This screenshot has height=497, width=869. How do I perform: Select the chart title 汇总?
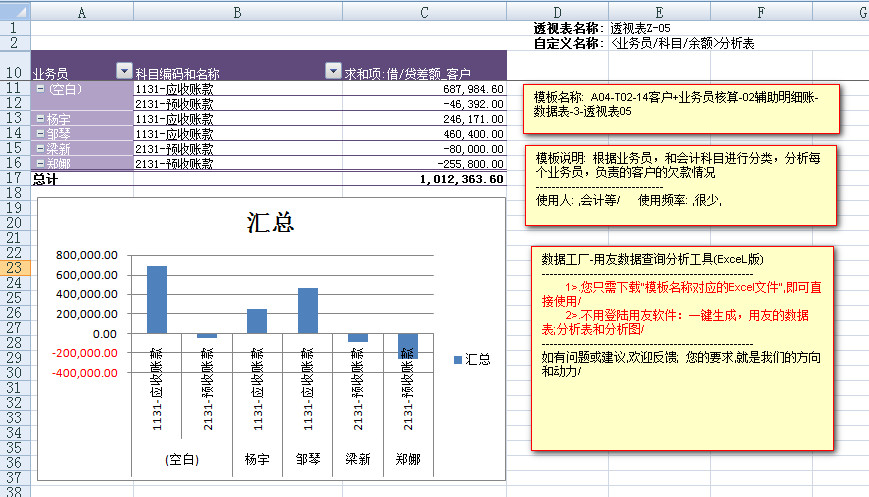pos(270,222)
